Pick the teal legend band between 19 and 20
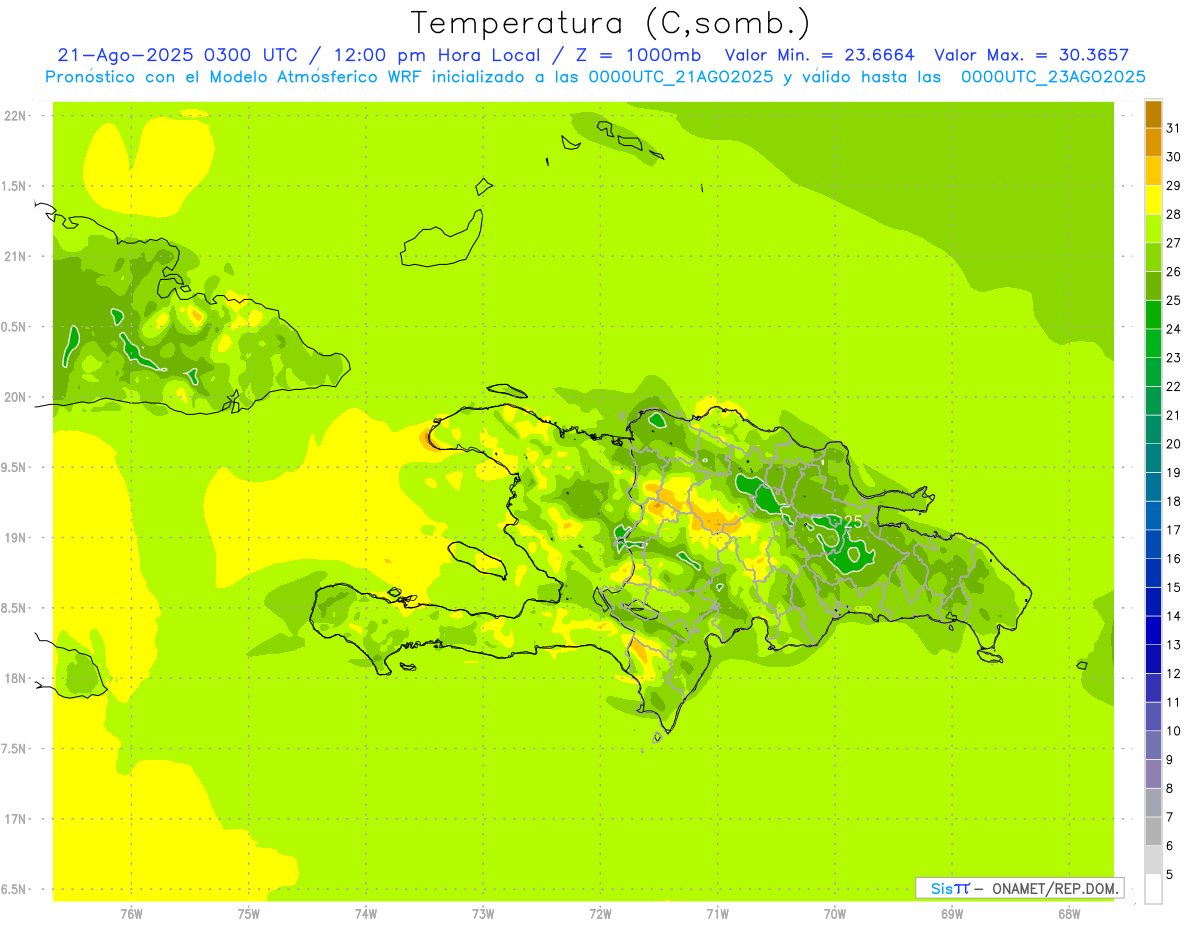The image size is (1200, 927). [1153, 458]
